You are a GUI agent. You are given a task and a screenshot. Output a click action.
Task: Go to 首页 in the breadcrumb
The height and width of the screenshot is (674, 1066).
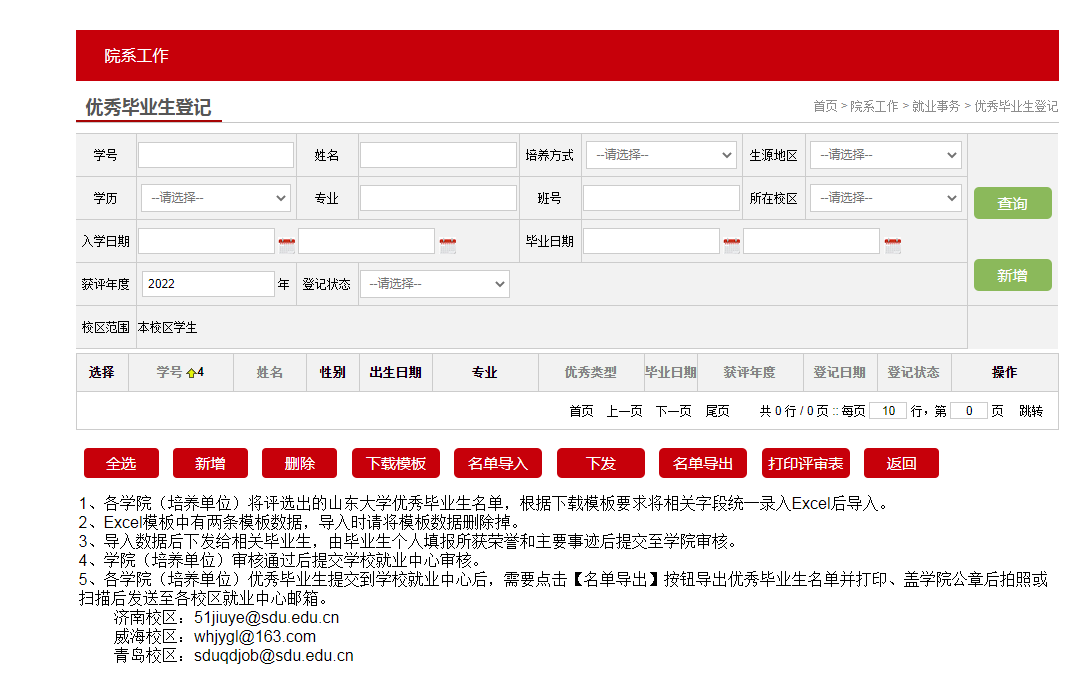tap(825, 106)
